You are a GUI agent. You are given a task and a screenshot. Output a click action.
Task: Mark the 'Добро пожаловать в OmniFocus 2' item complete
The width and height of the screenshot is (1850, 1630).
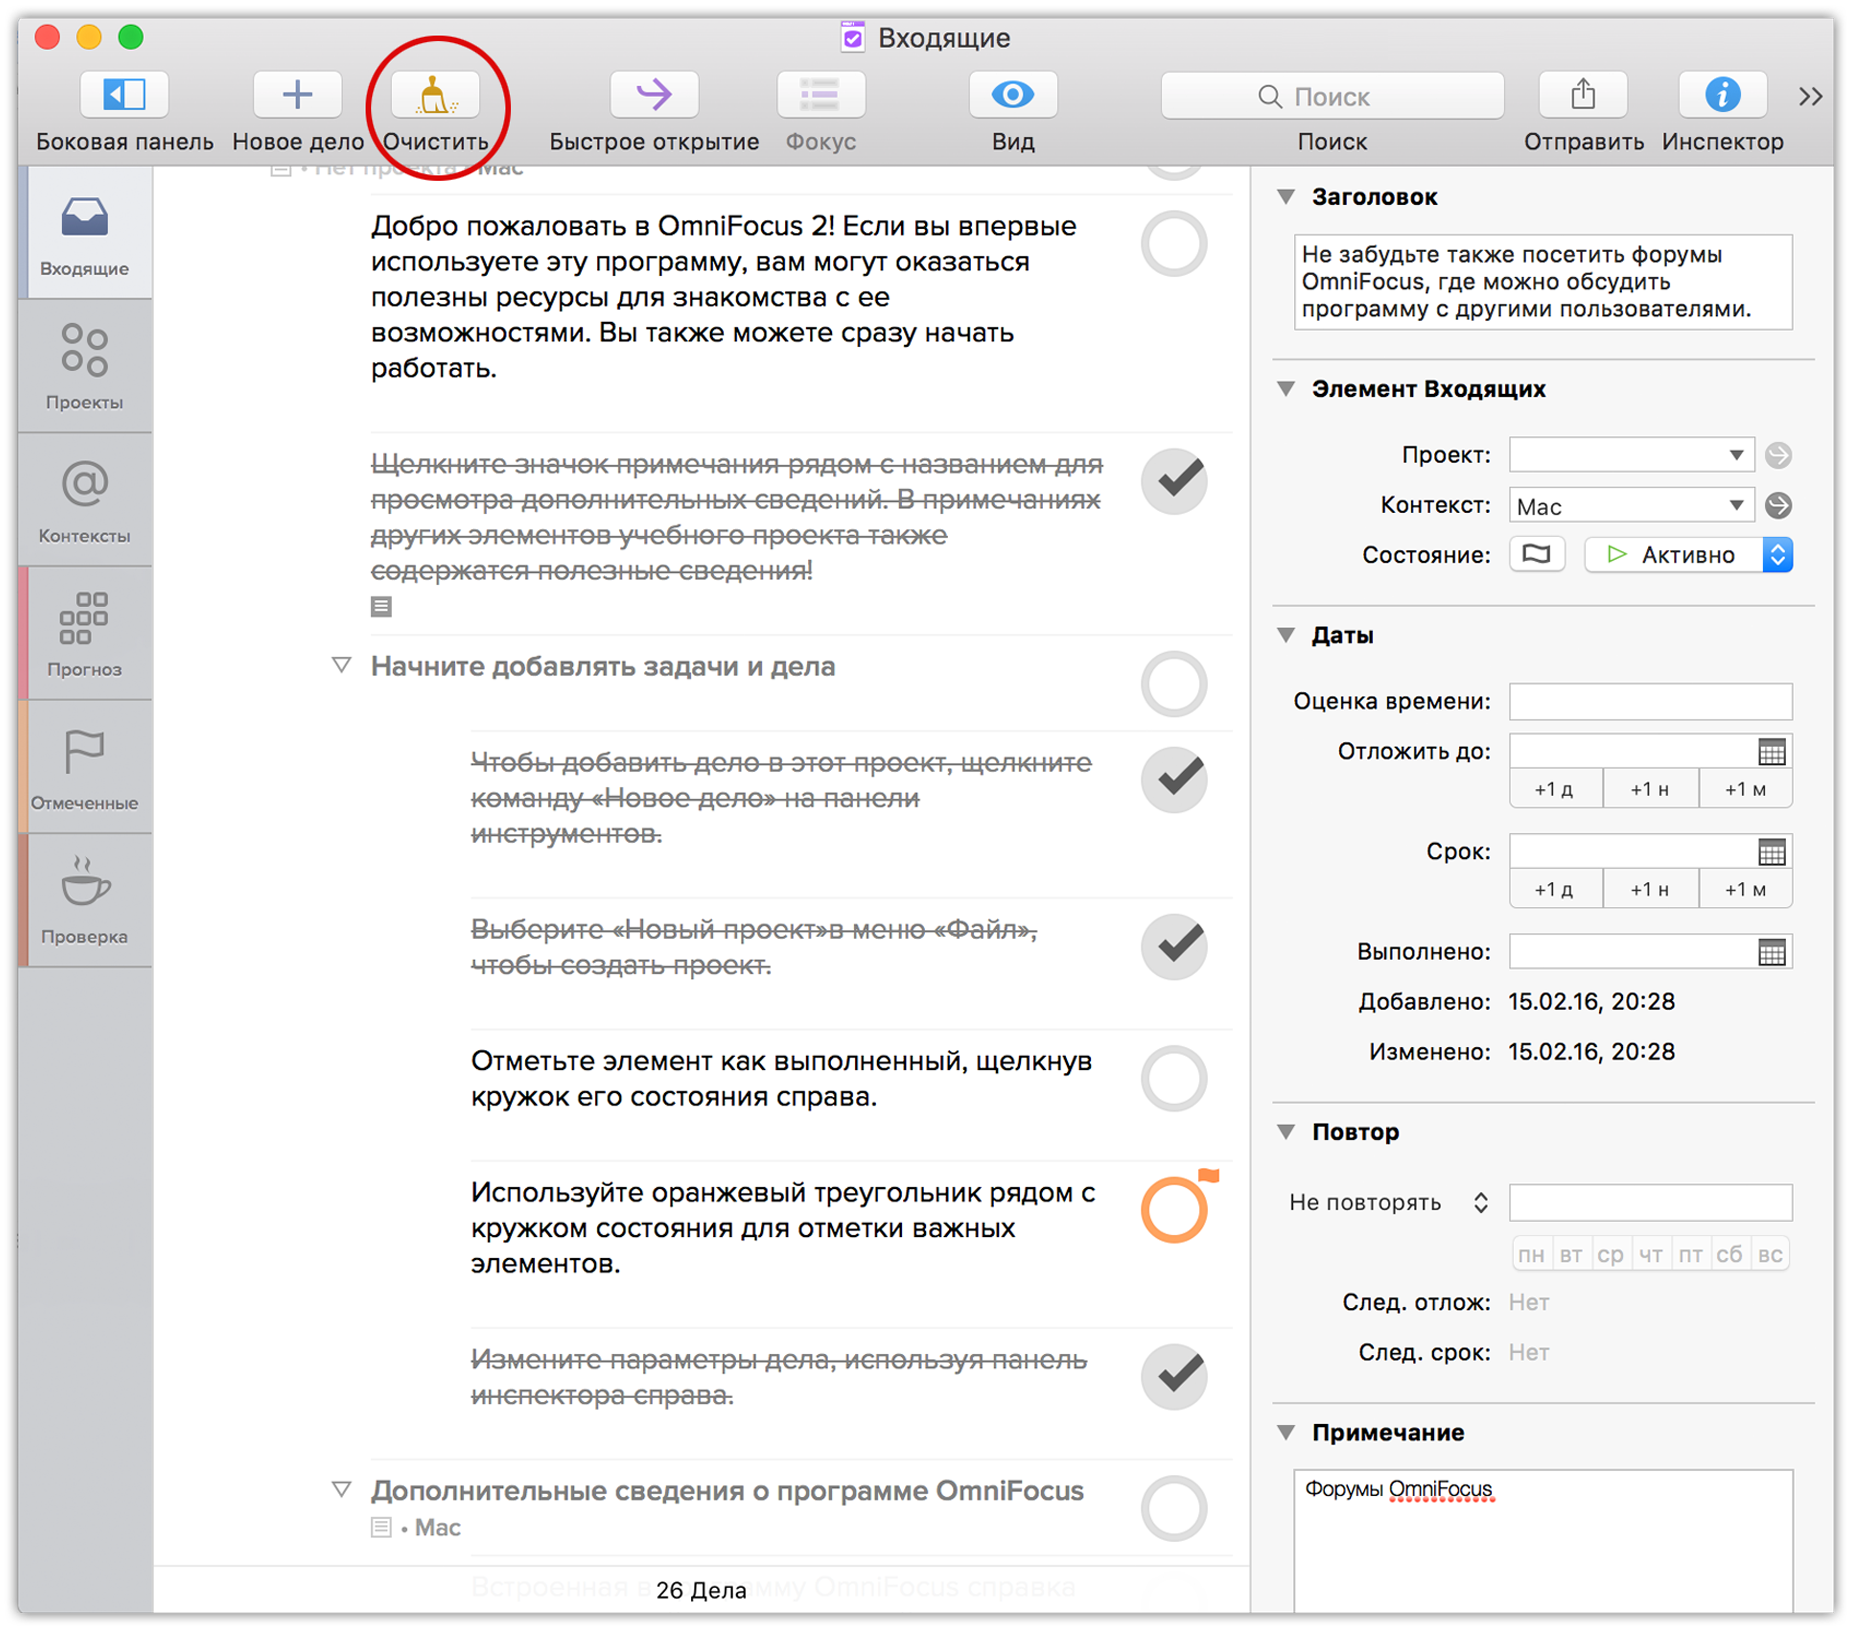click(1174, 244)
